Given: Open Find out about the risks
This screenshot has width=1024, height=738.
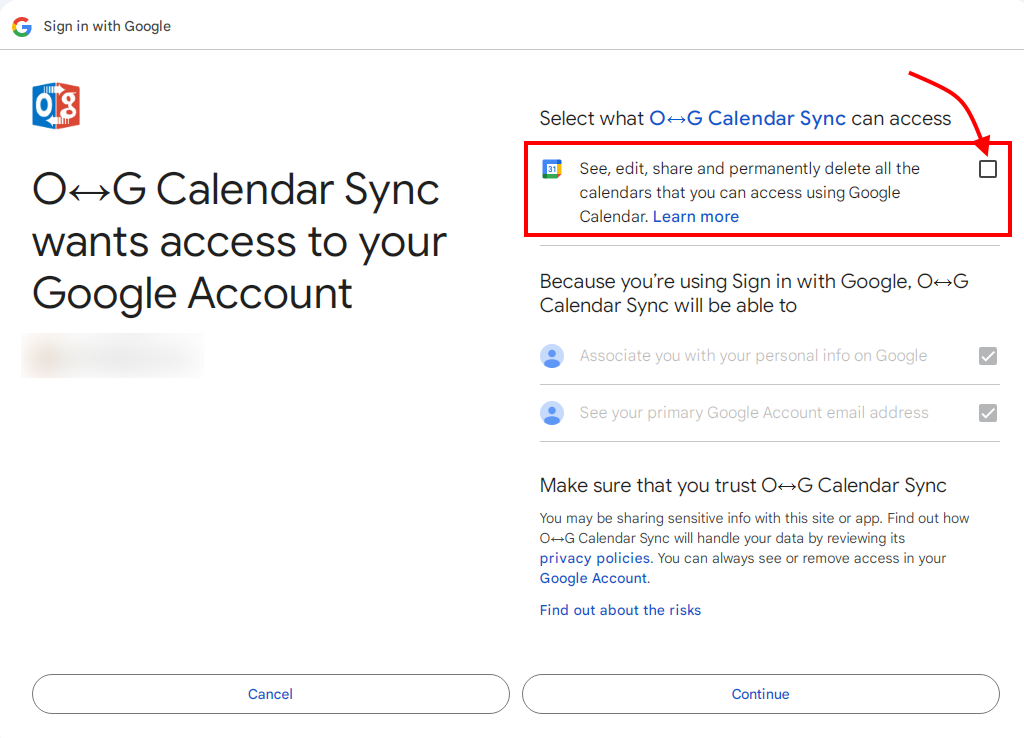Looking at the screenshot, I should (x=620, y=610).
